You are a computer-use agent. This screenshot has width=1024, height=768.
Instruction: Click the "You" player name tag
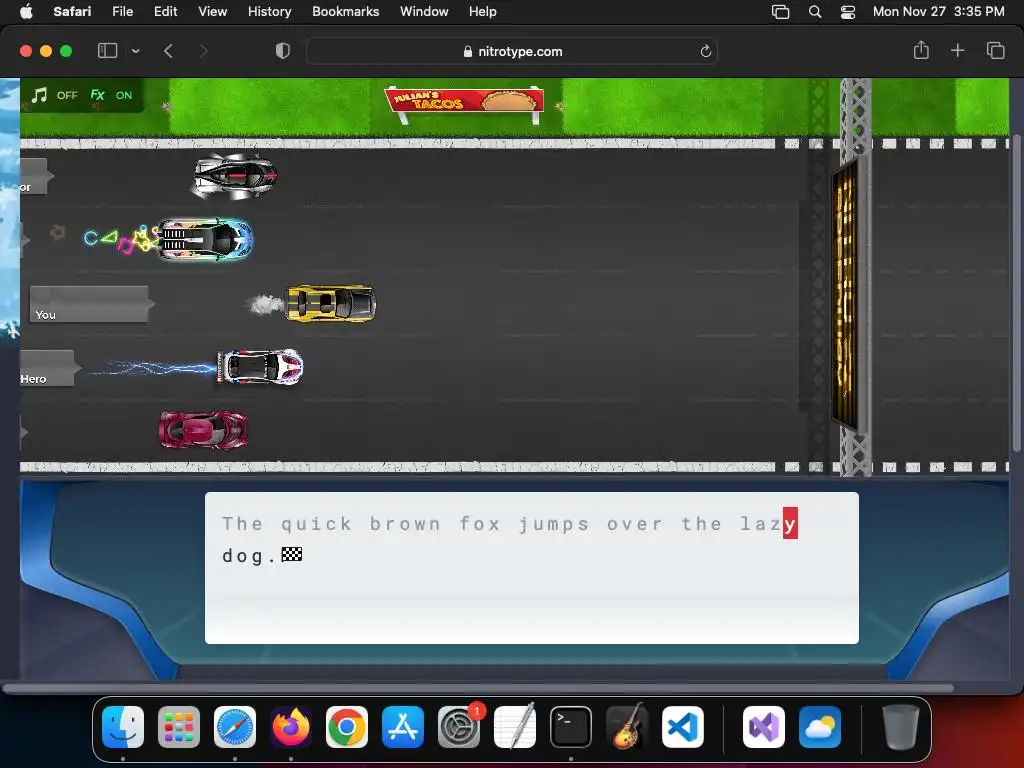91,304
